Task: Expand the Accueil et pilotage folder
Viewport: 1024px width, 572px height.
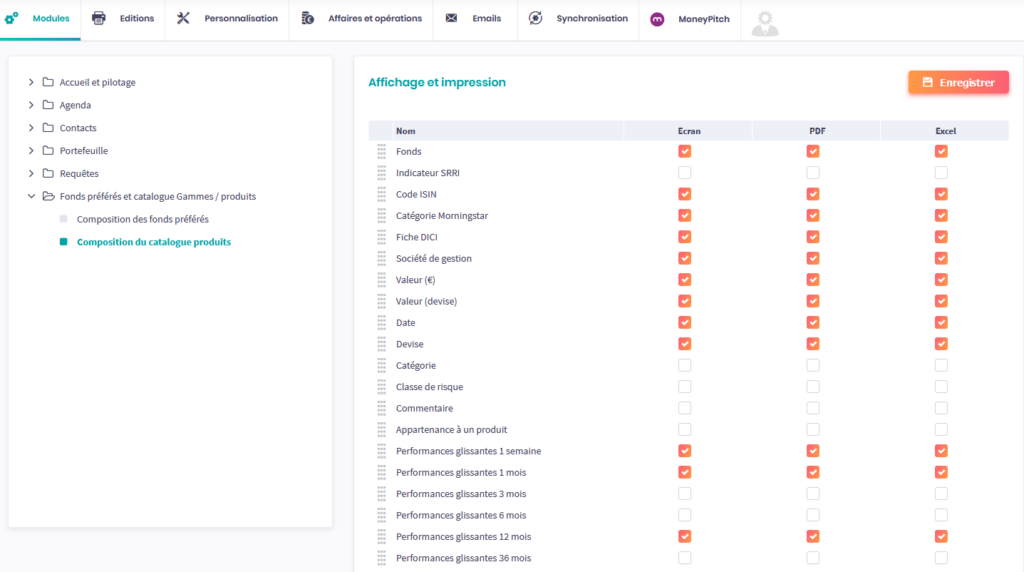Action: point(31,82)
